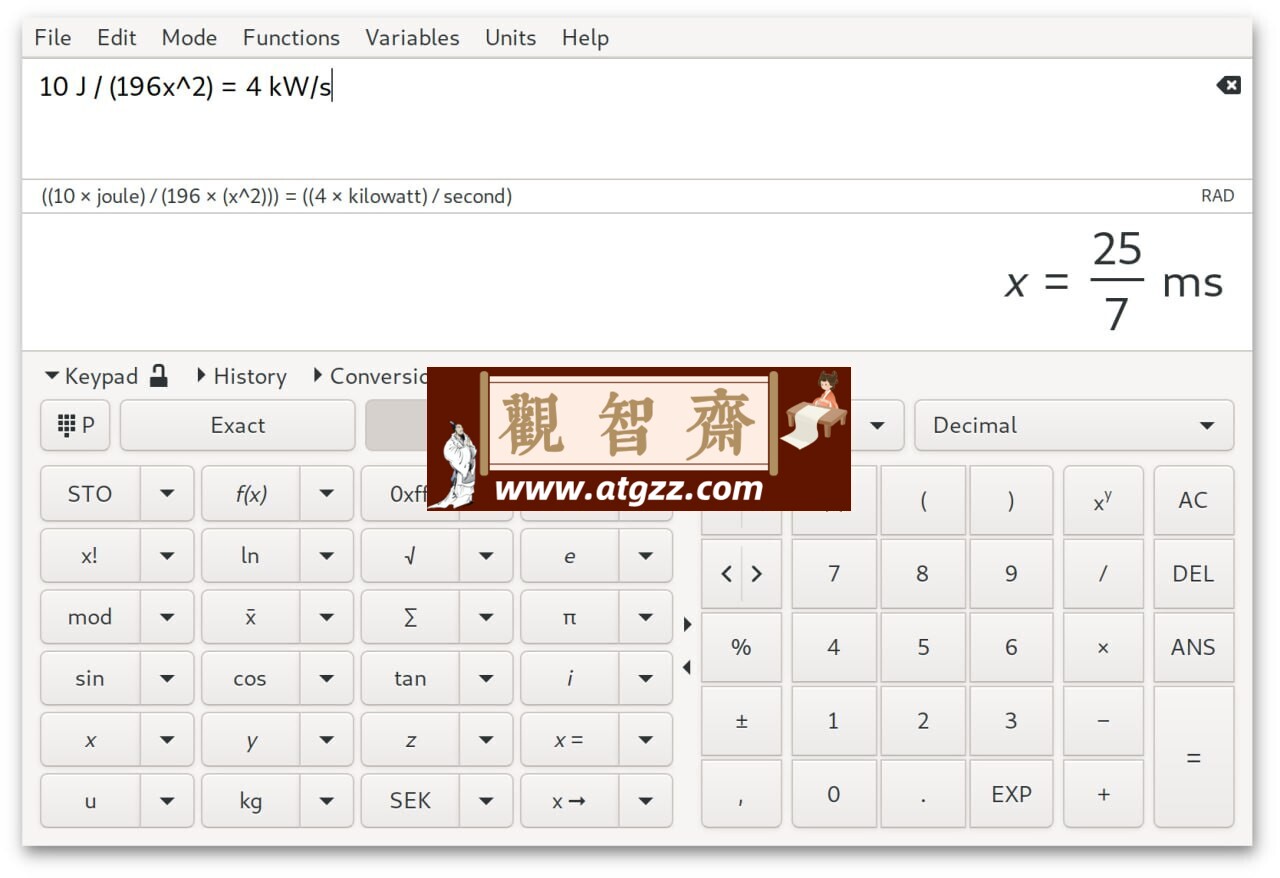Insert the pi constant key
The height and width of the screenshot is (878, 1280).
(570, 617)
